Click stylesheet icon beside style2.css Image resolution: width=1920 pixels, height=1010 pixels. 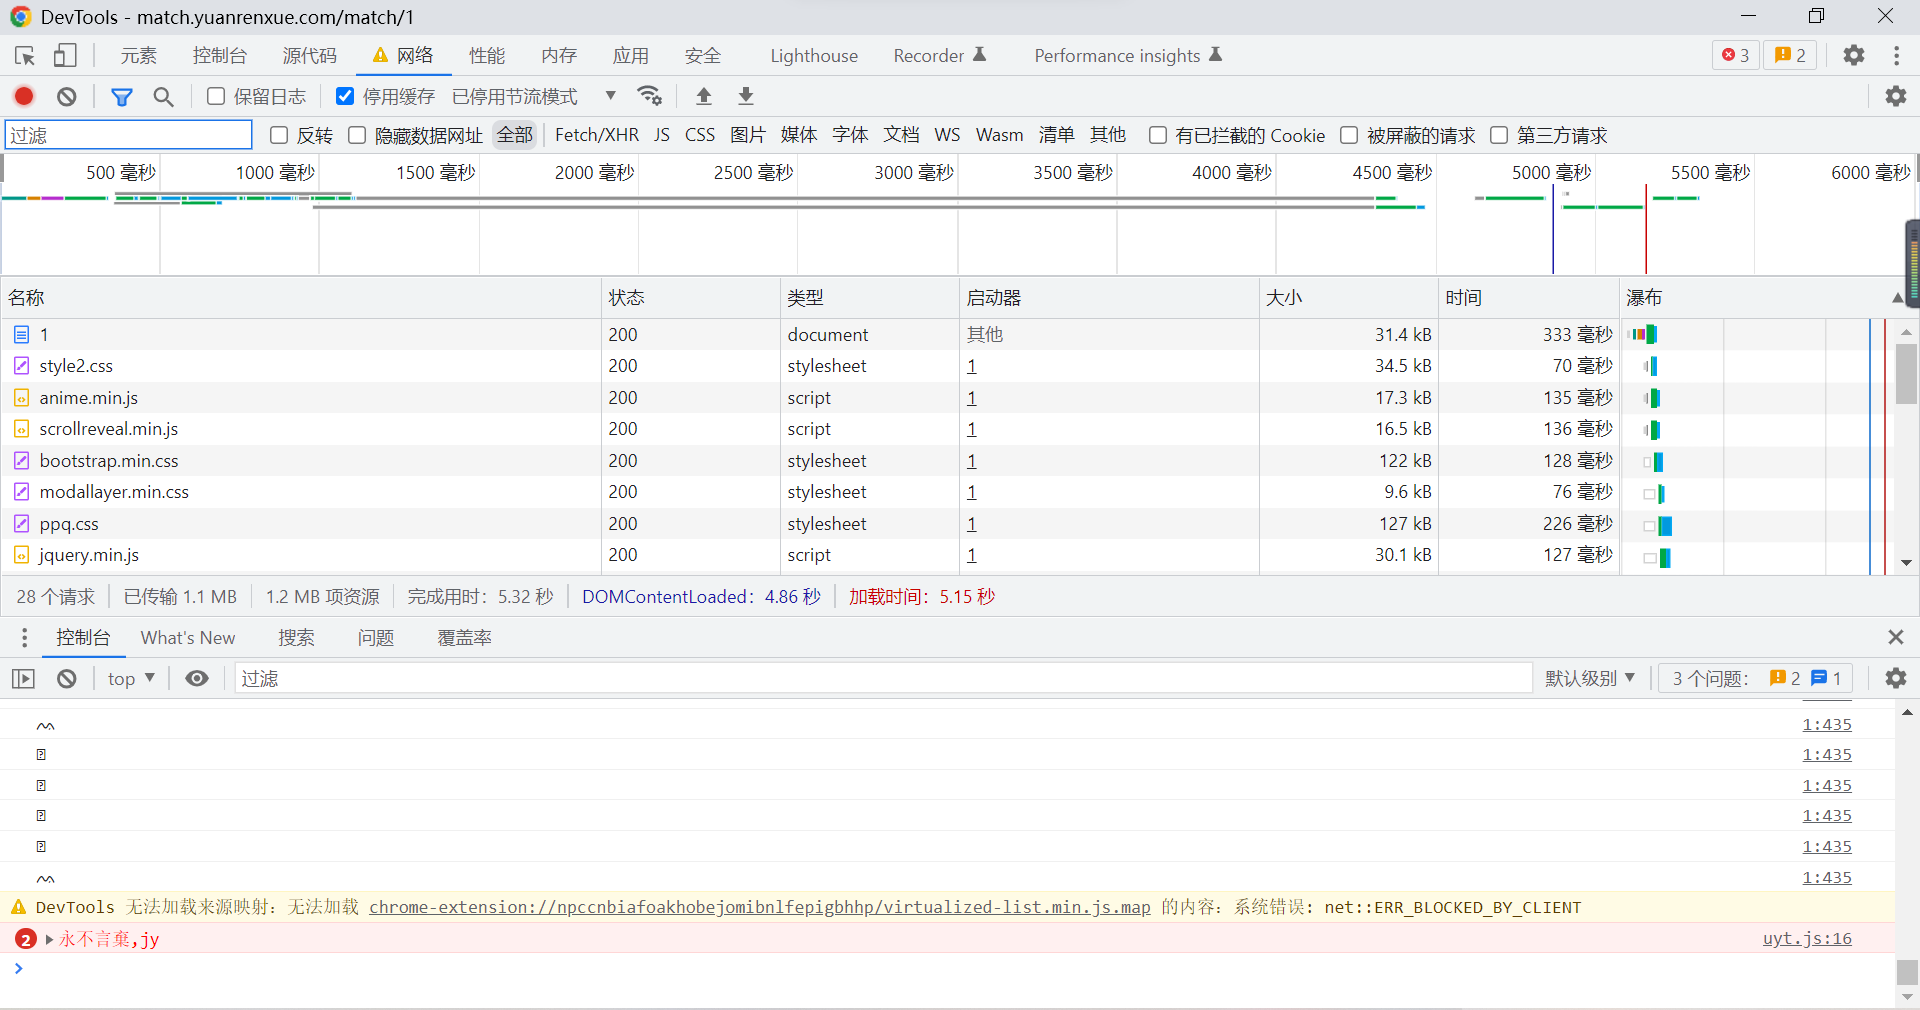tap(21, 366)
